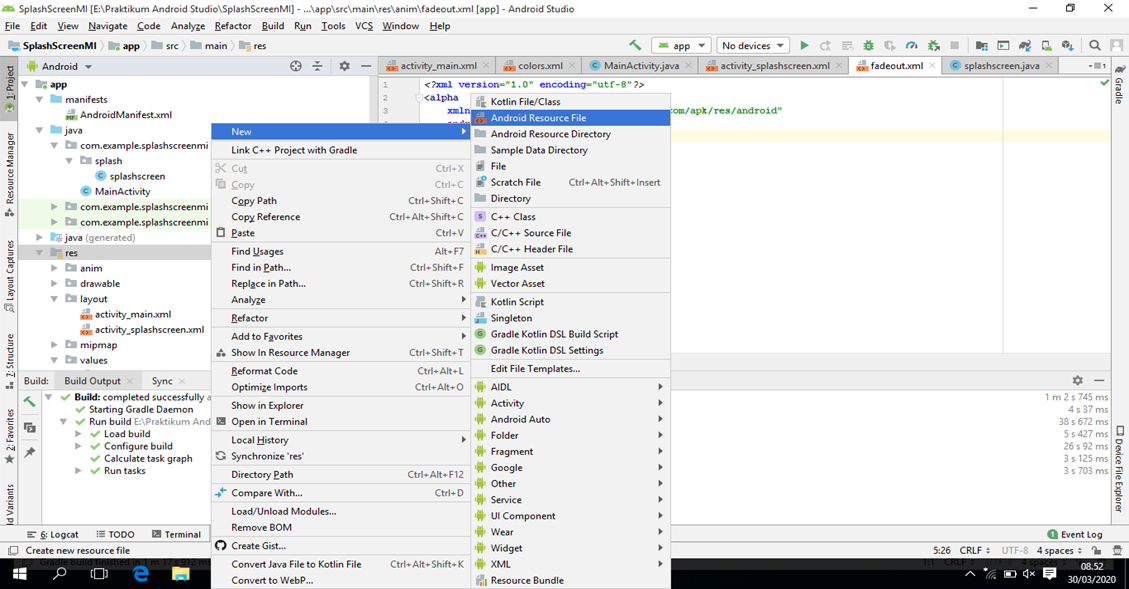This screenshot has width=1129, height=589.
Task: Switch to splashscreen.java tab
Action: [x=1001, y=66]
